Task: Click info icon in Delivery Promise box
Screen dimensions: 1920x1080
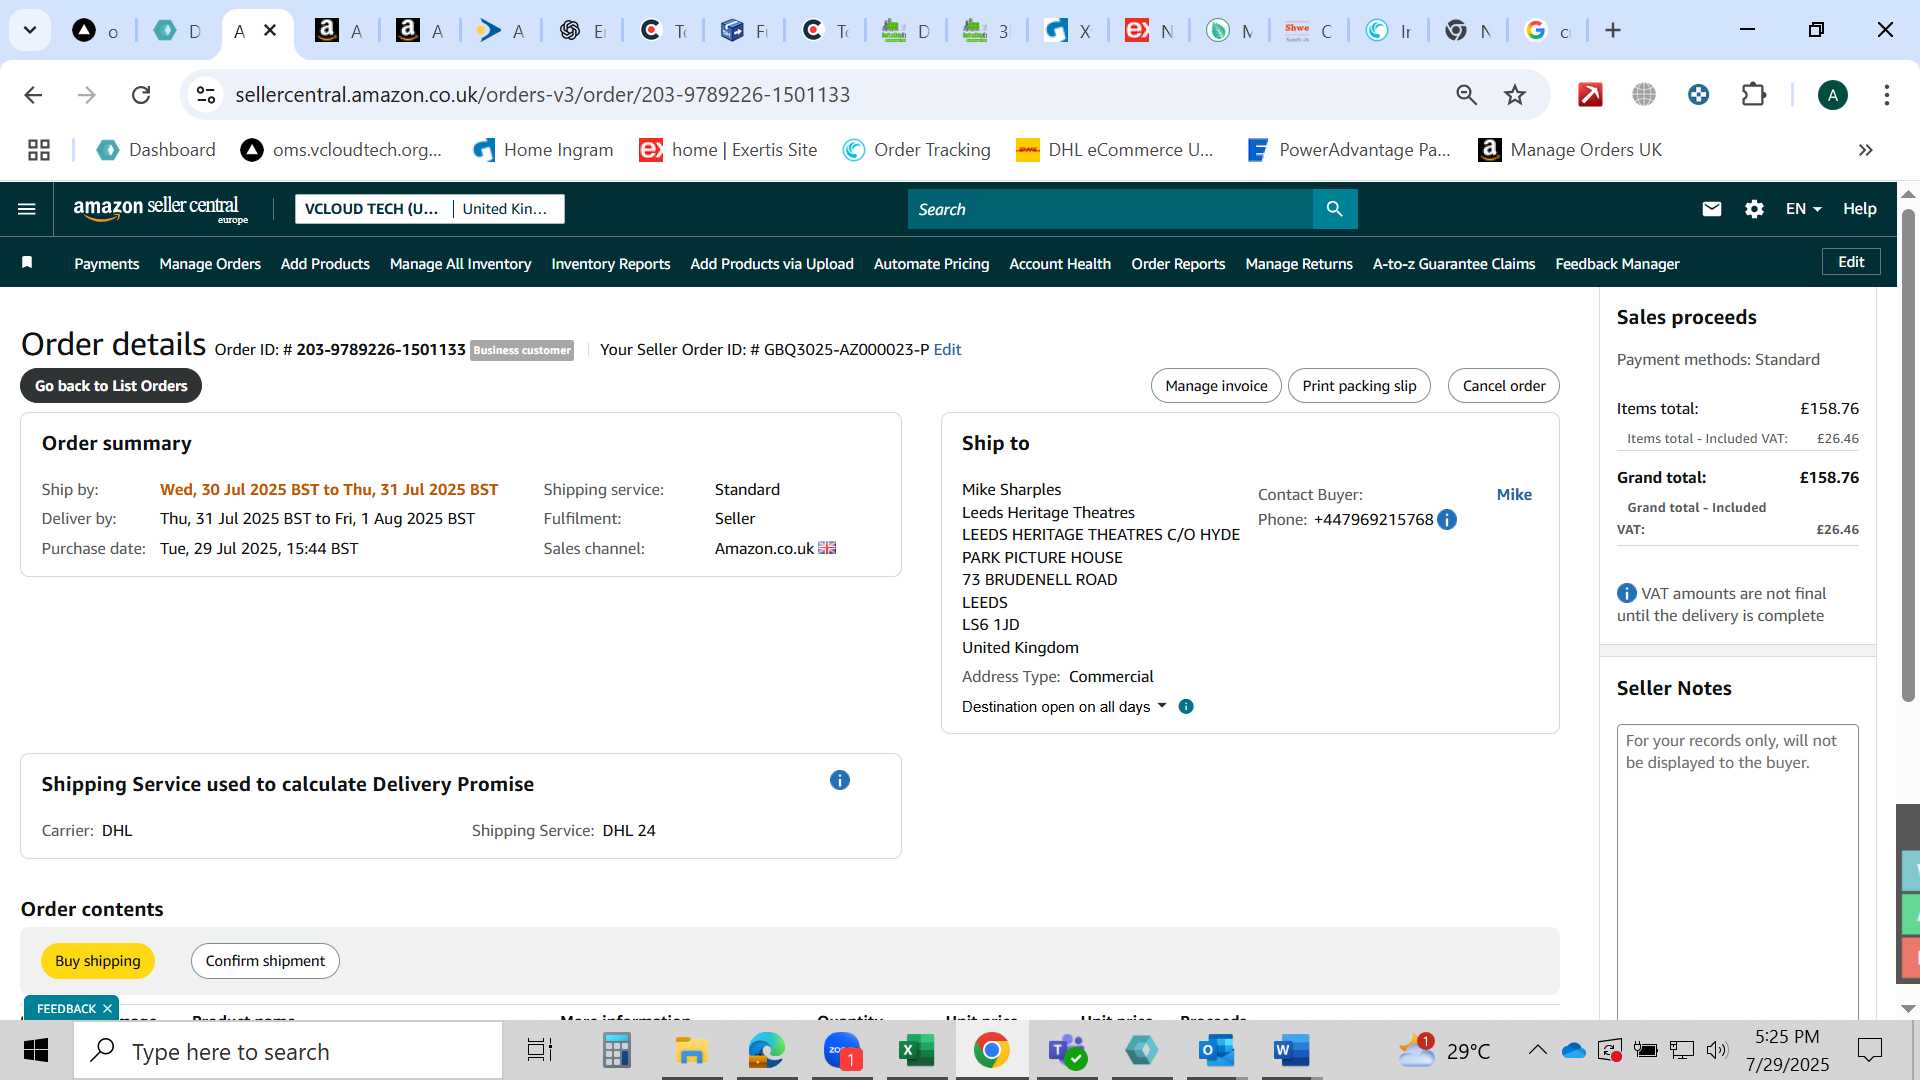Action: click(840, 781)
